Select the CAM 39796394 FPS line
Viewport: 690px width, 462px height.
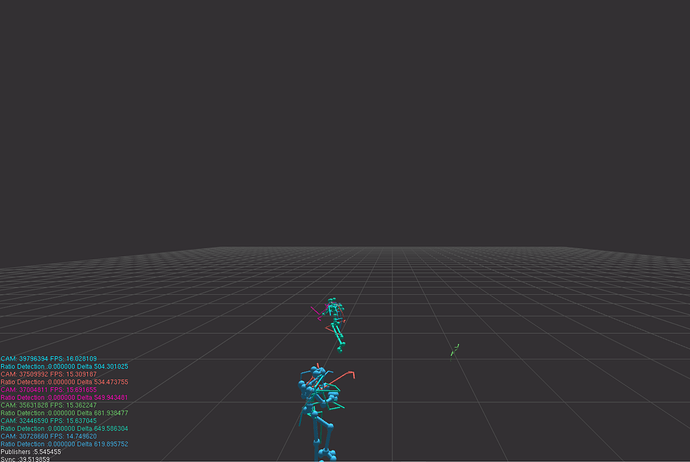point(48,359)
